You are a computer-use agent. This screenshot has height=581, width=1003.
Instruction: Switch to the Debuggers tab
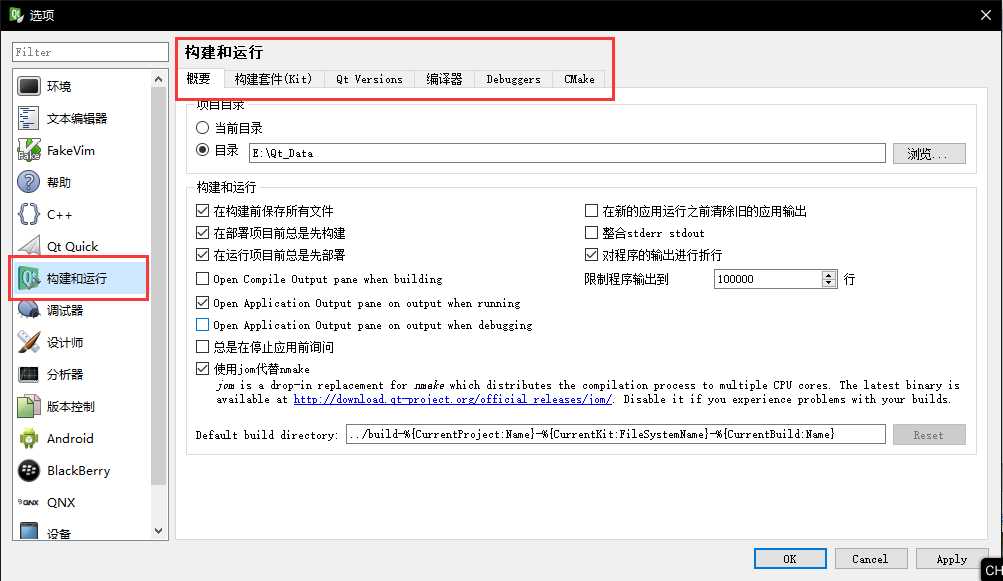click(513, 79)
